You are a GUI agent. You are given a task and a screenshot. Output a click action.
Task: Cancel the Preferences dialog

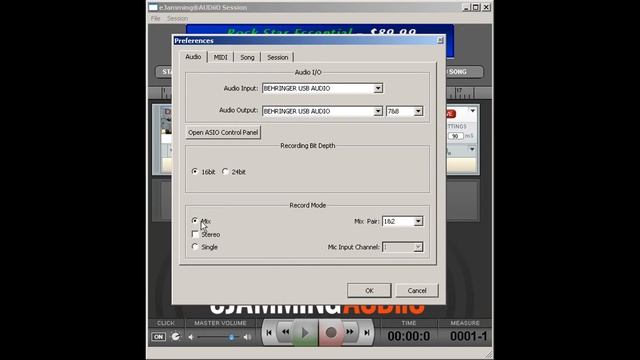(417, 291)
